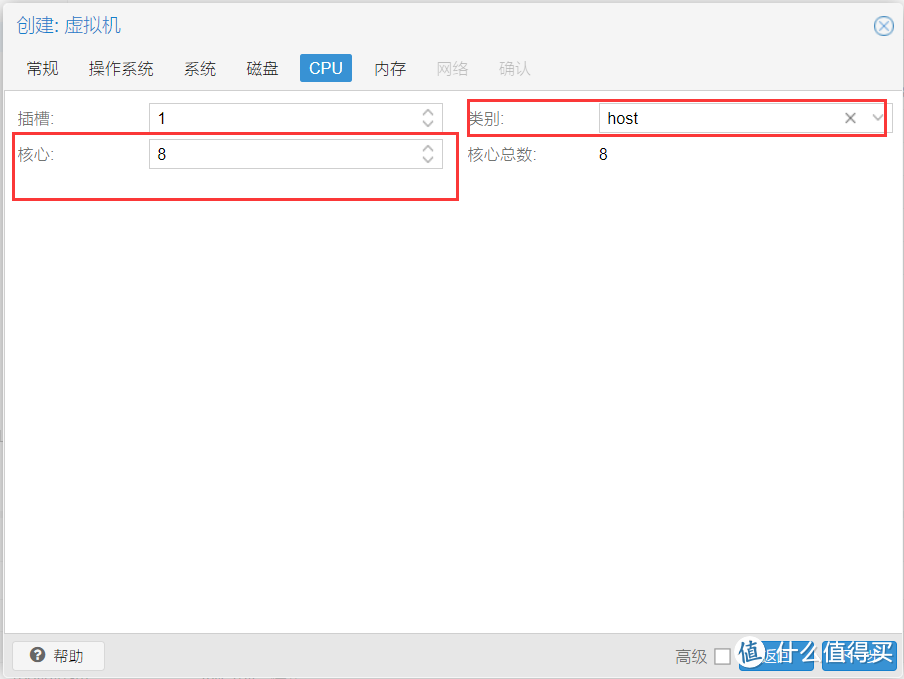This screenshot has width=904, height=679.
Task: Click the 插槽 spinner up arrow
Action: click(x=430, y=112)
